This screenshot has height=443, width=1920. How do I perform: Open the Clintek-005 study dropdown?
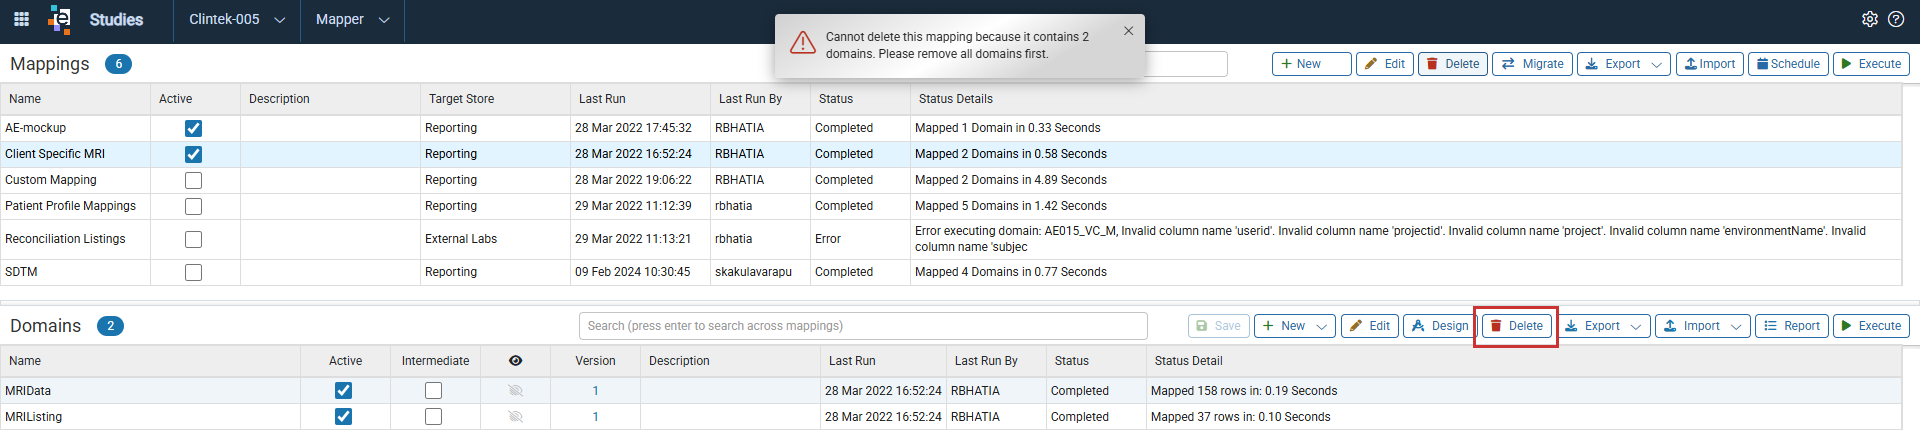point(237,19)
